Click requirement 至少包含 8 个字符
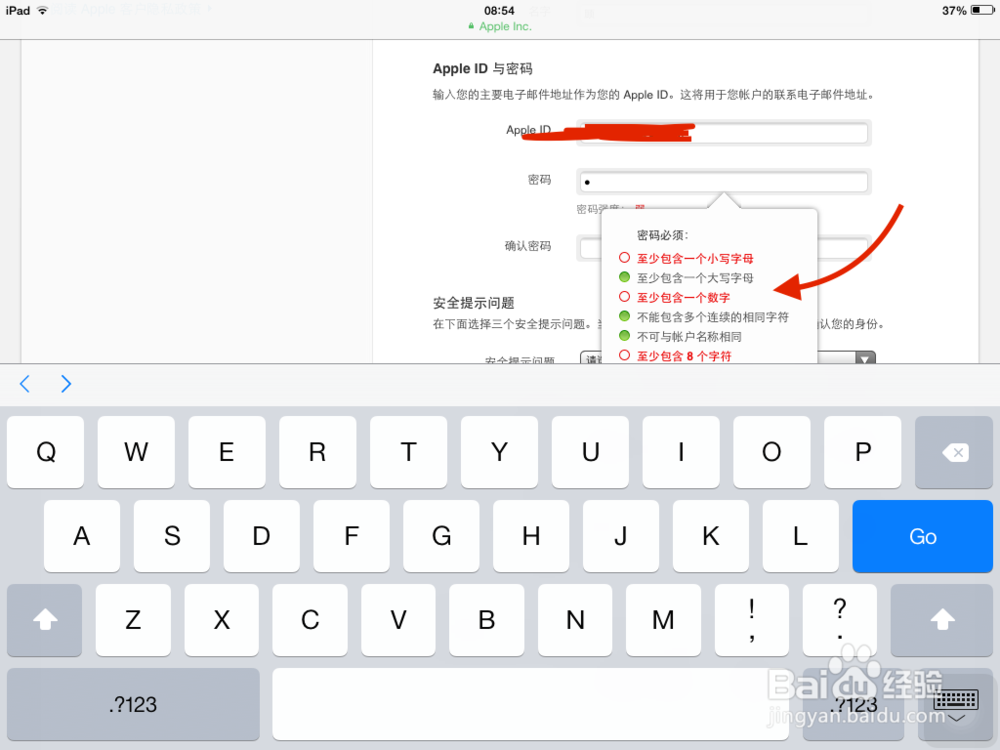This screenshot has height=750, width=1000. pos(684,356)
